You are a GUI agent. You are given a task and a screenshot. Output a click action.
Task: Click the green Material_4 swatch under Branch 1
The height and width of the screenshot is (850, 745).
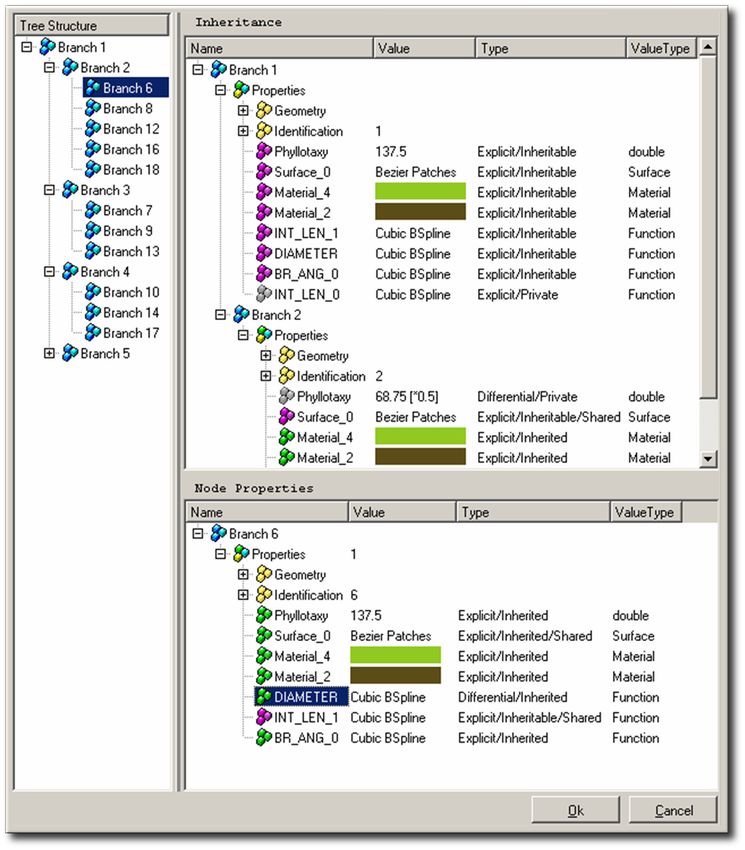[420, 191]
